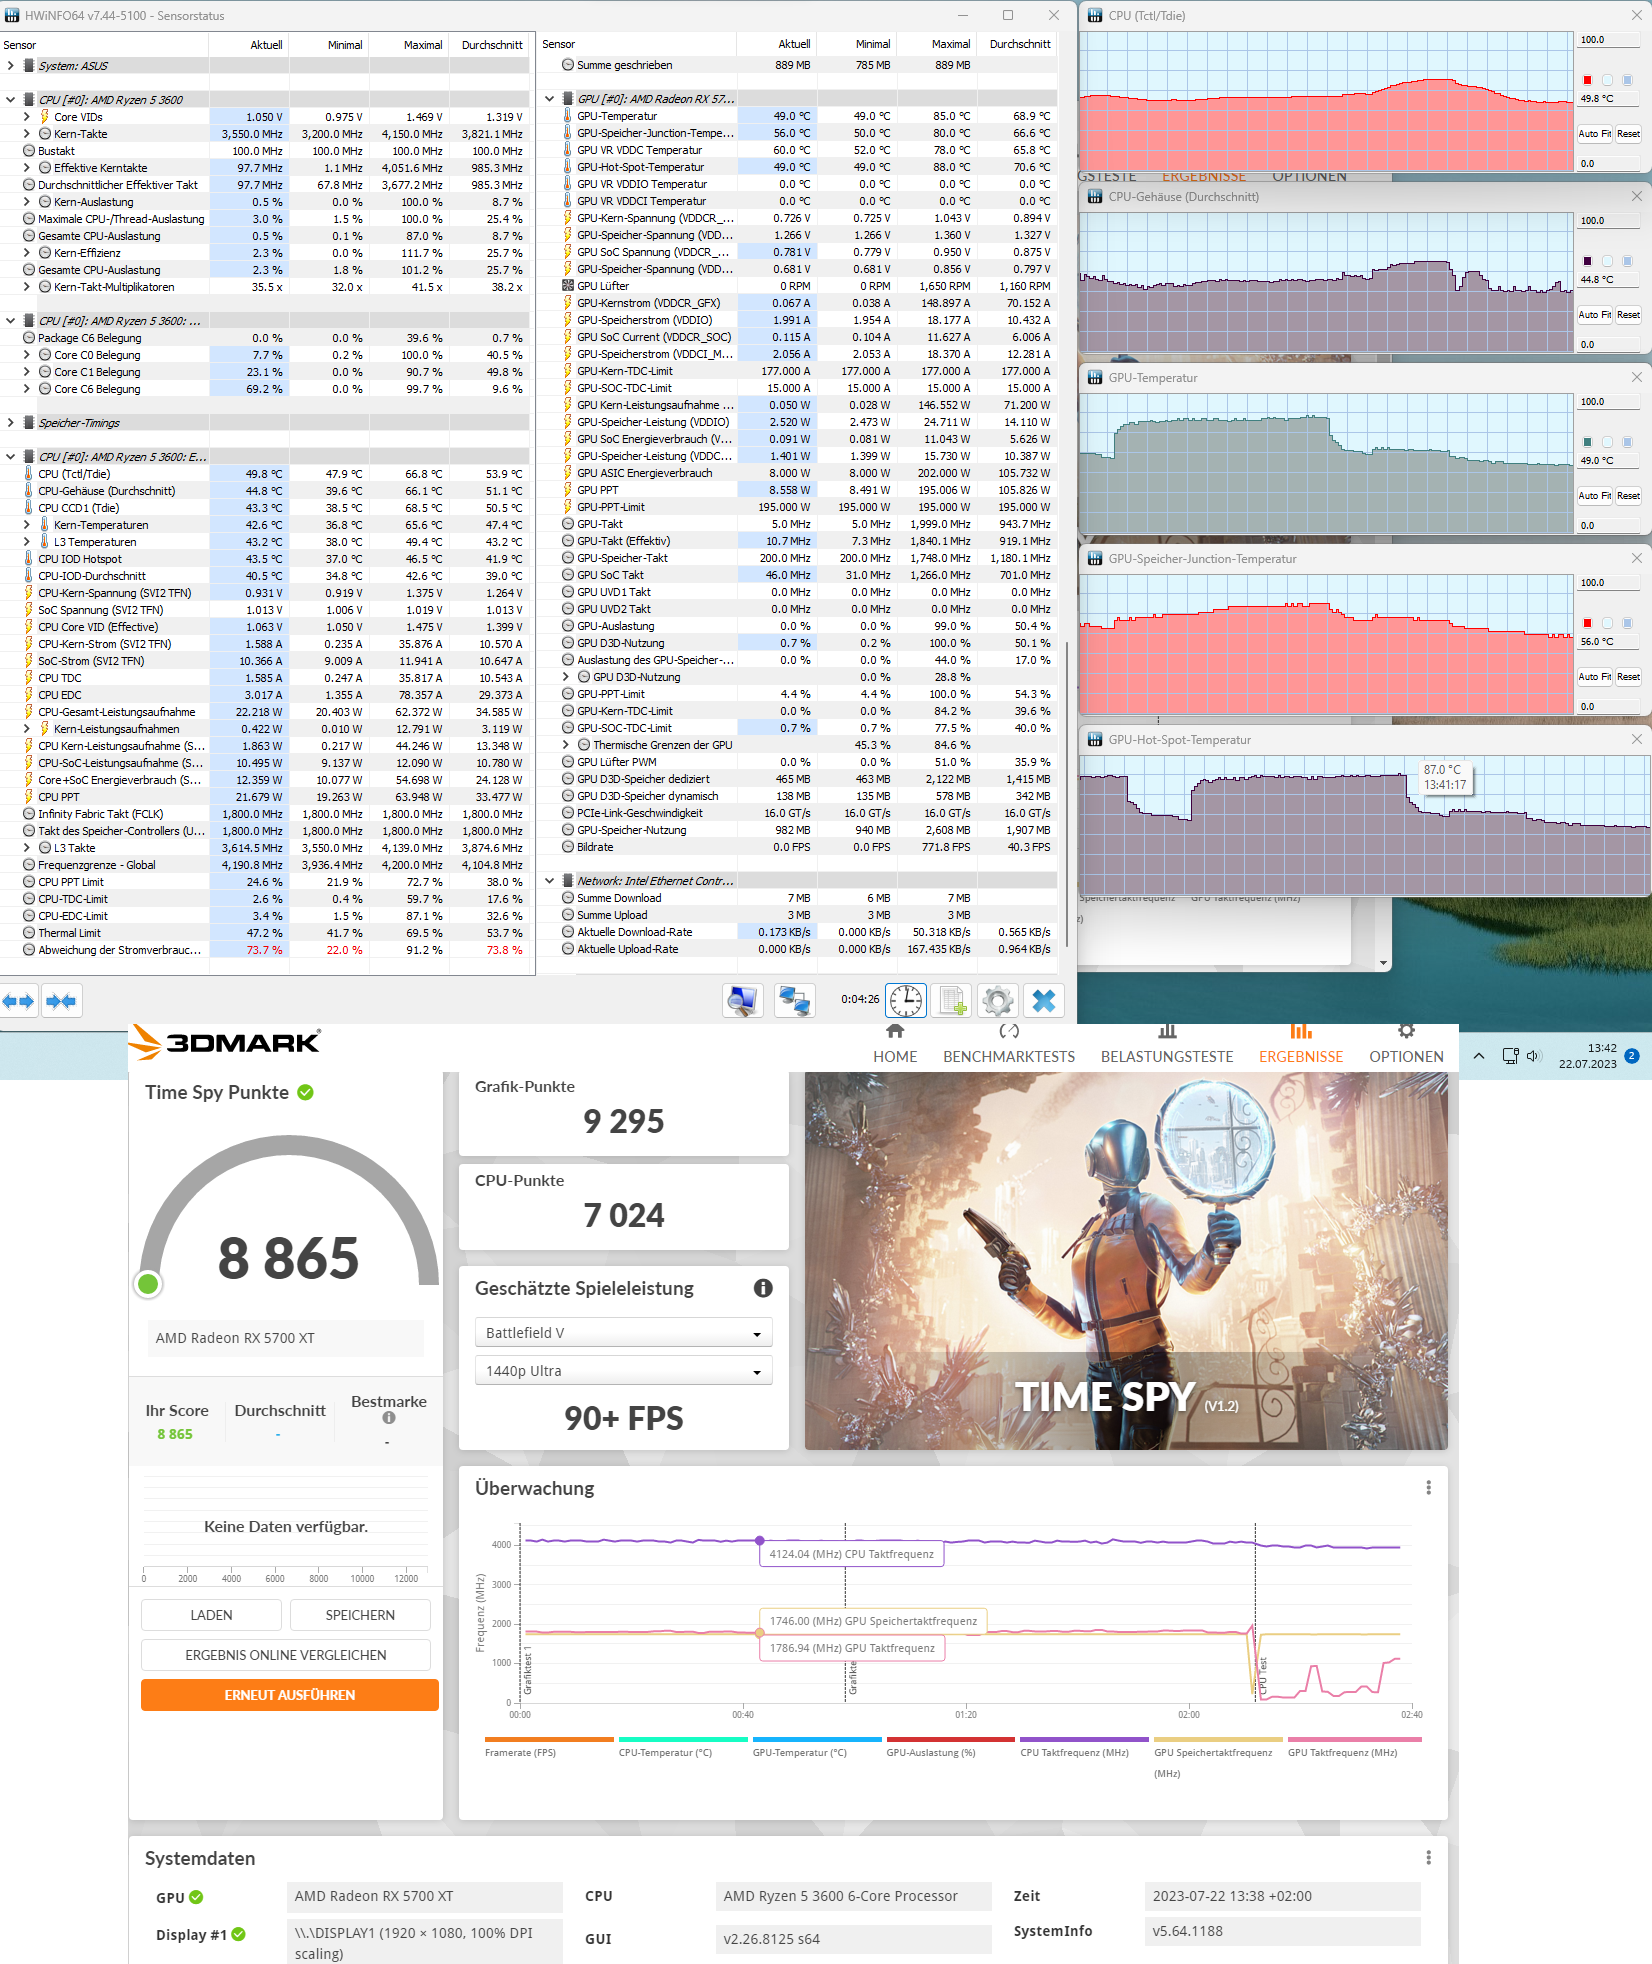This screenshot has width=1652, height=1964.
Task: Click the 3DMark Home house icon
Action: click(895, 1031)
